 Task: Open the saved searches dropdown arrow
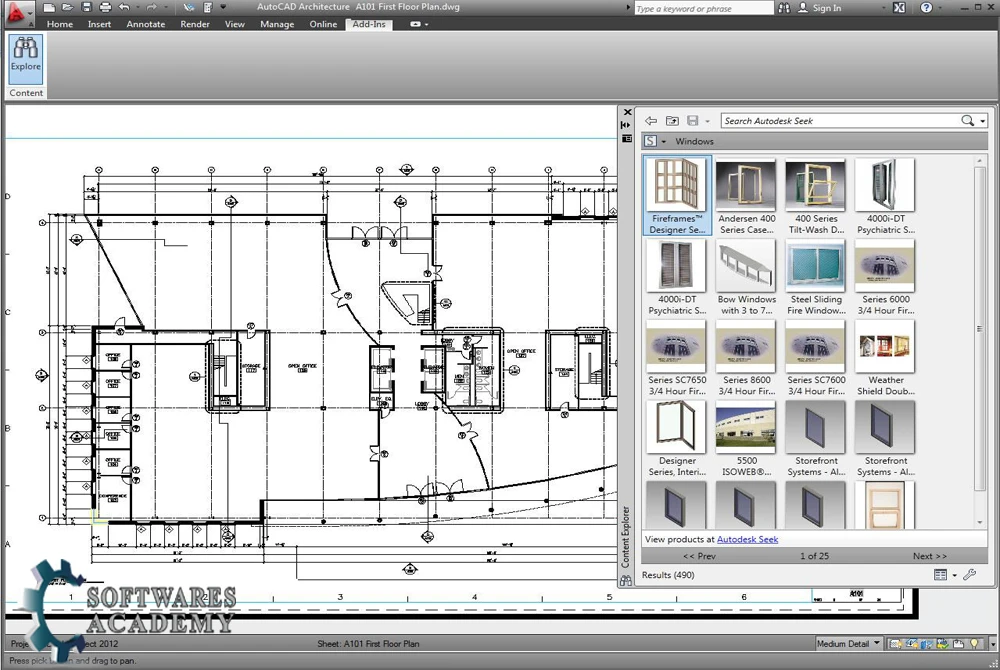707,121
